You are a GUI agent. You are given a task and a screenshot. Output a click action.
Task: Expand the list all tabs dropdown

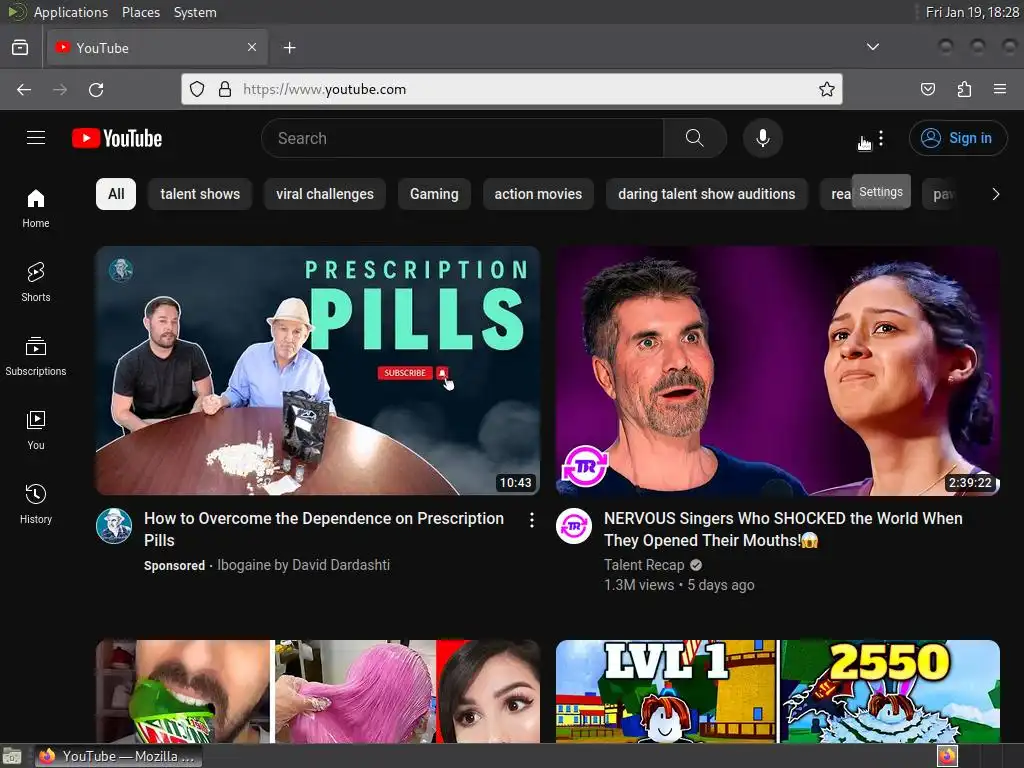click(x=872, y=47)
